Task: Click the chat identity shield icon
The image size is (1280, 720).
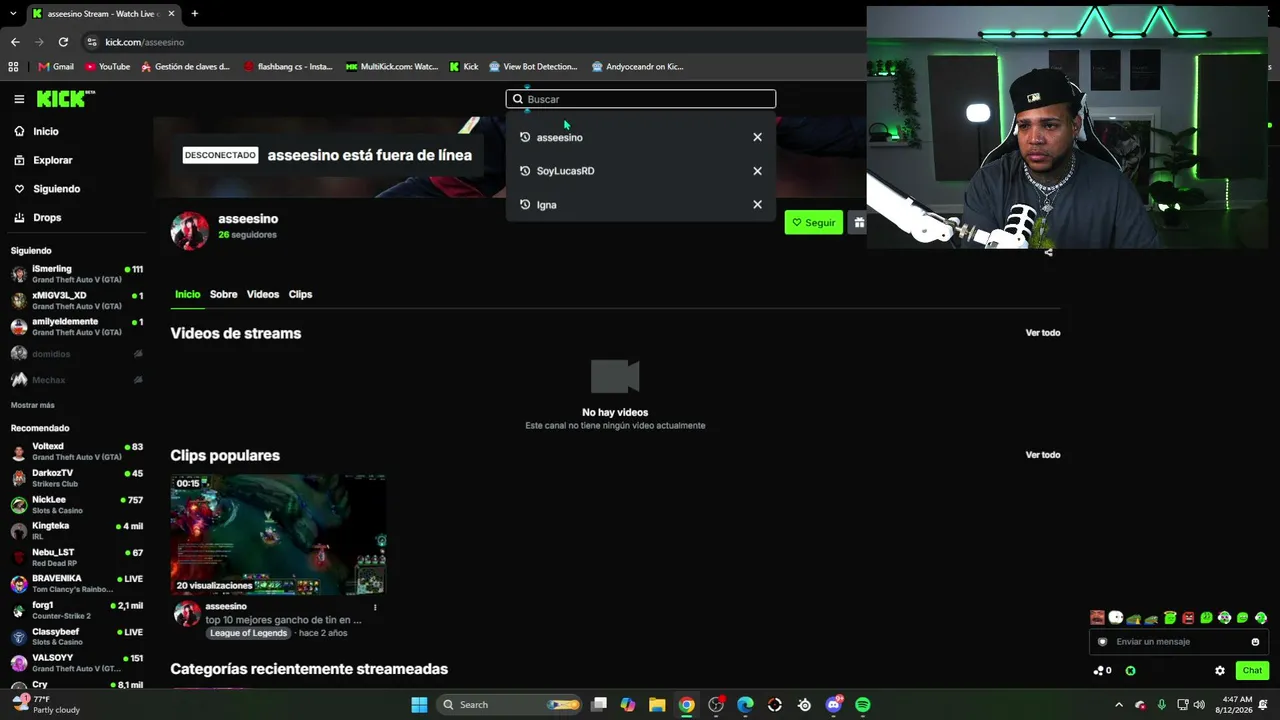Action: click(1103, 642)
